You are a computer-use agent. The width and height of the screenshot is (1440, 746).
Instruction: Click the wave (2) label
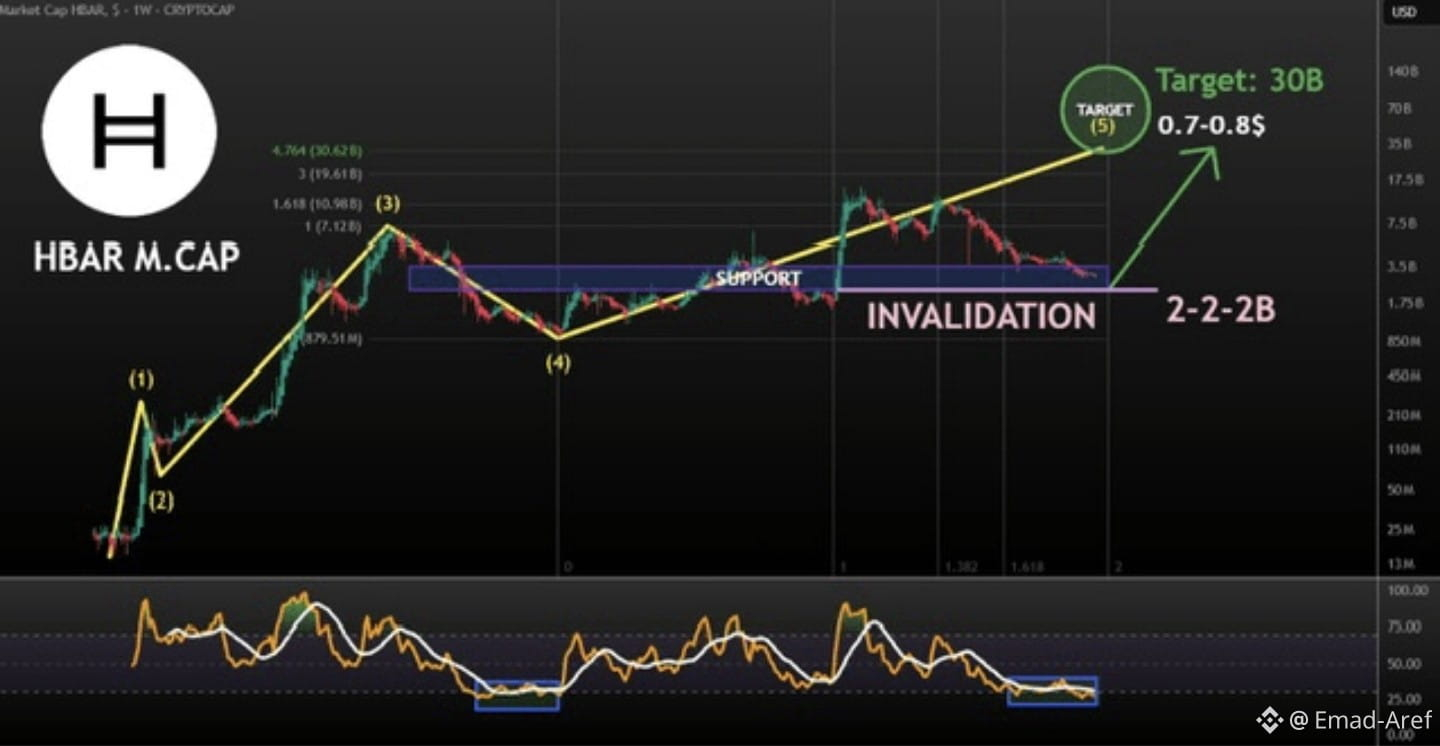pos(161,502)
